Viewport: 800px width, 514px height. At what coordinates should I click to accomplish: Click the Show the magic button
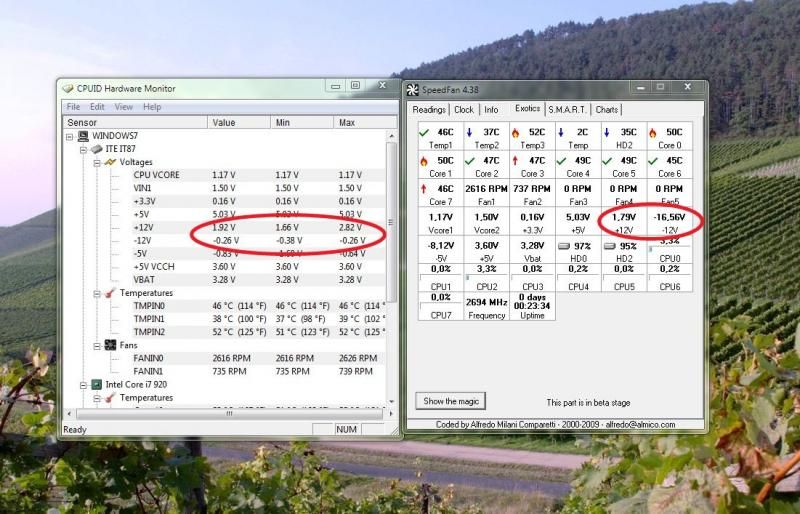[x=451, y=401]
